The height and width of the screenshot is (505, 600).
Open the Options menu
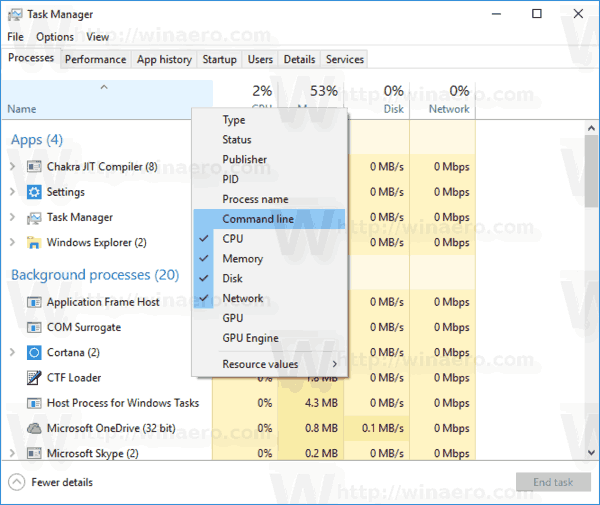[x=55, y=37]
